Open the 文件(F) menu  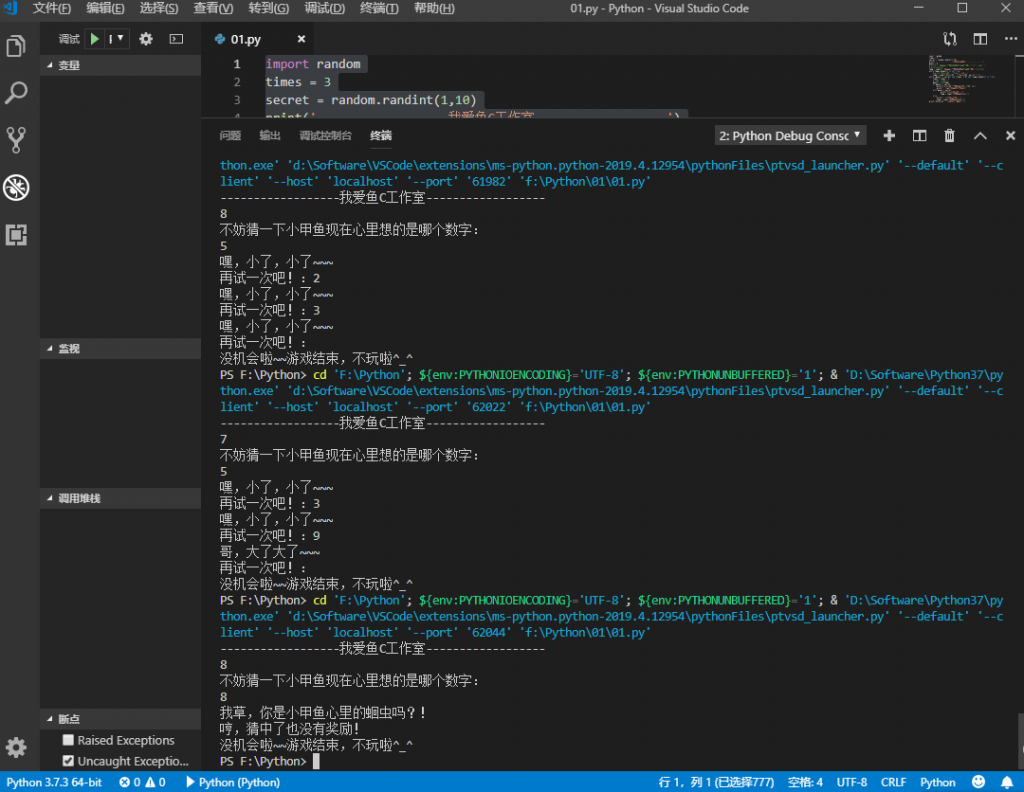52,8
